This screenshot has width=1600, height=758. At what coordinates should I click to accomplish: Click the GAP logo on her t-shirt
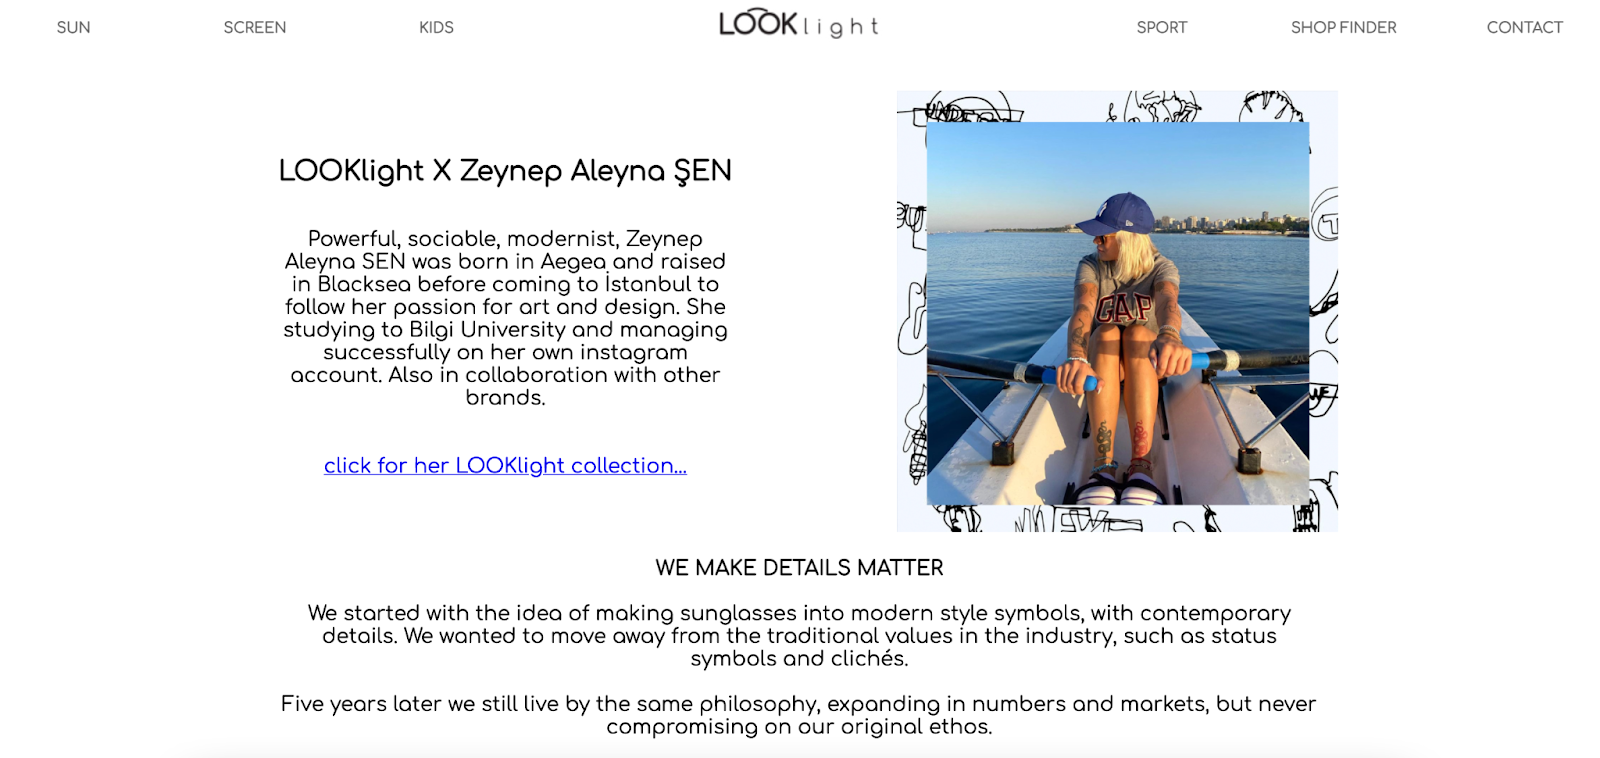(x=1126, y=309)
